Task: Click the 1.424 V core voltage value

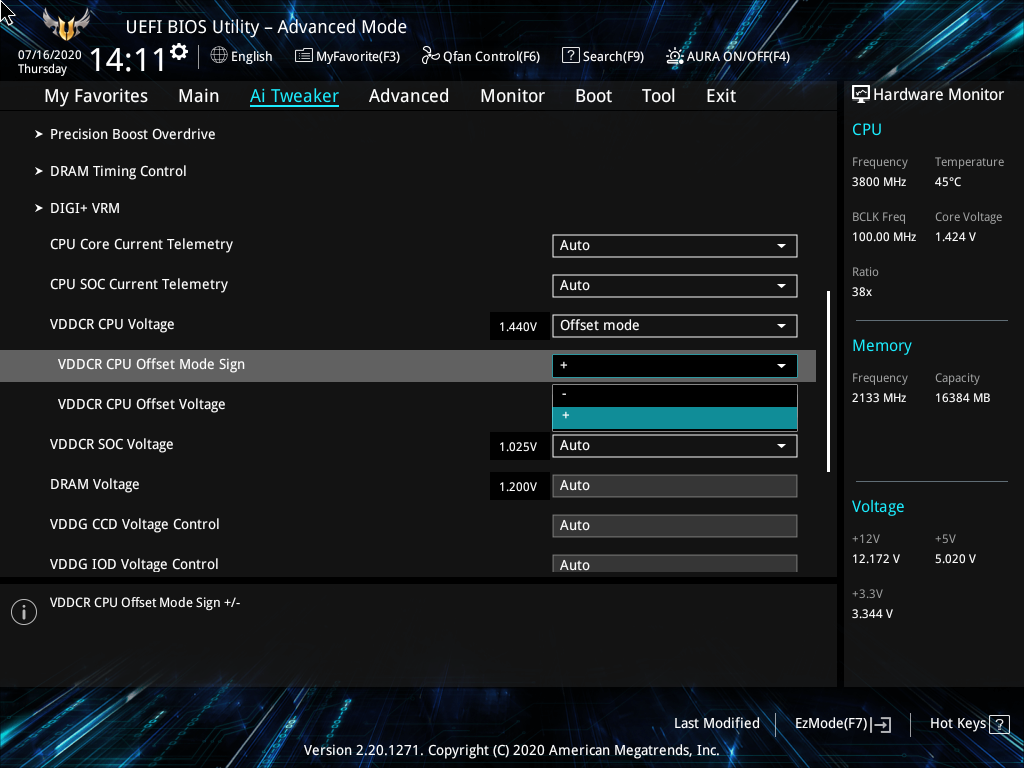Action: pyautogui.click(x=955, y=236)
